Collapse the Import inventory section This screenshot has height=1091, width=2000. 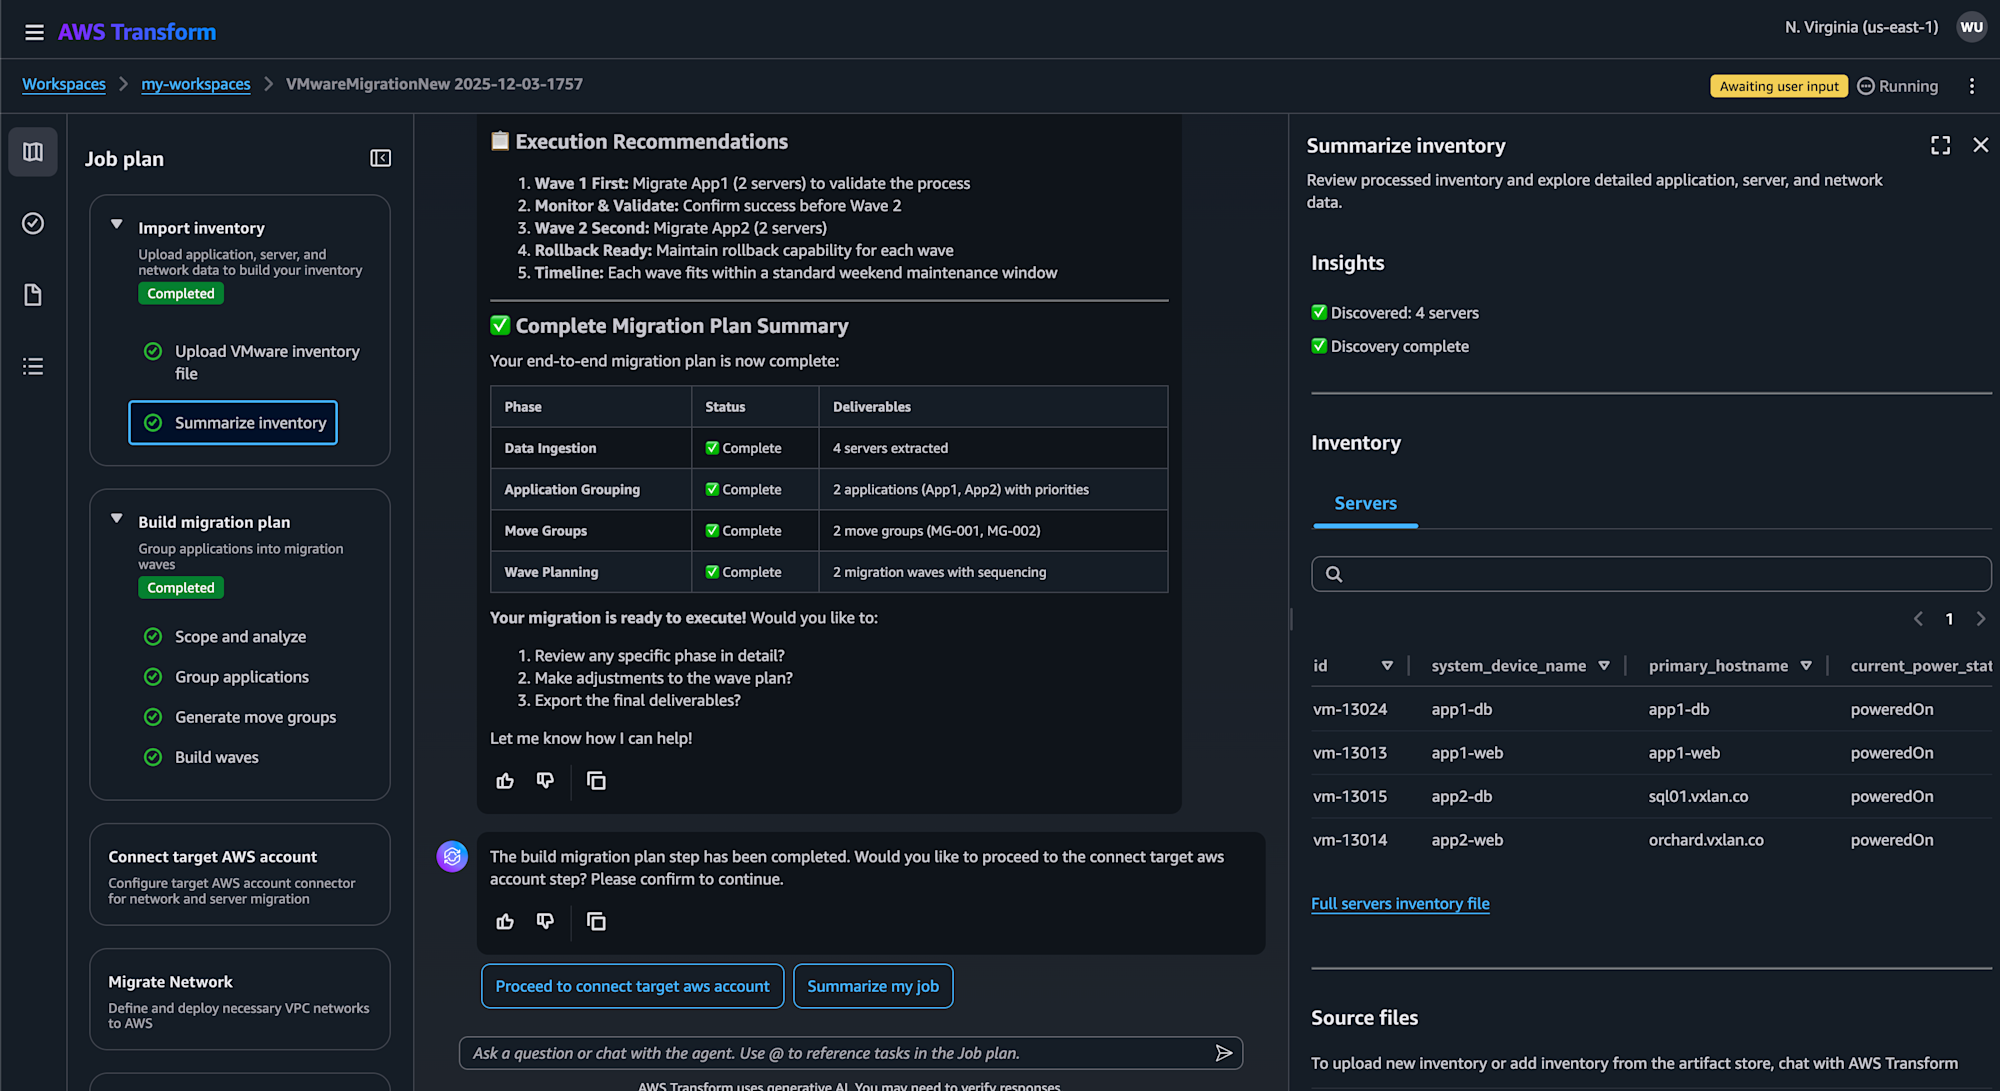click(x=117, y=225)
